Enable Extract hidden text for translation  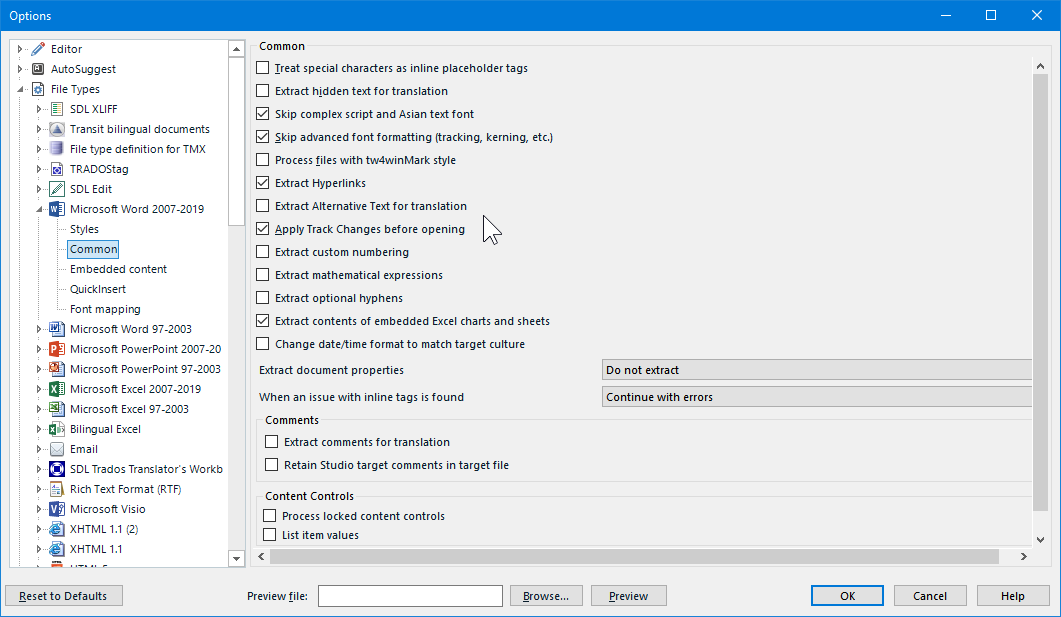(x=263, y=91)
